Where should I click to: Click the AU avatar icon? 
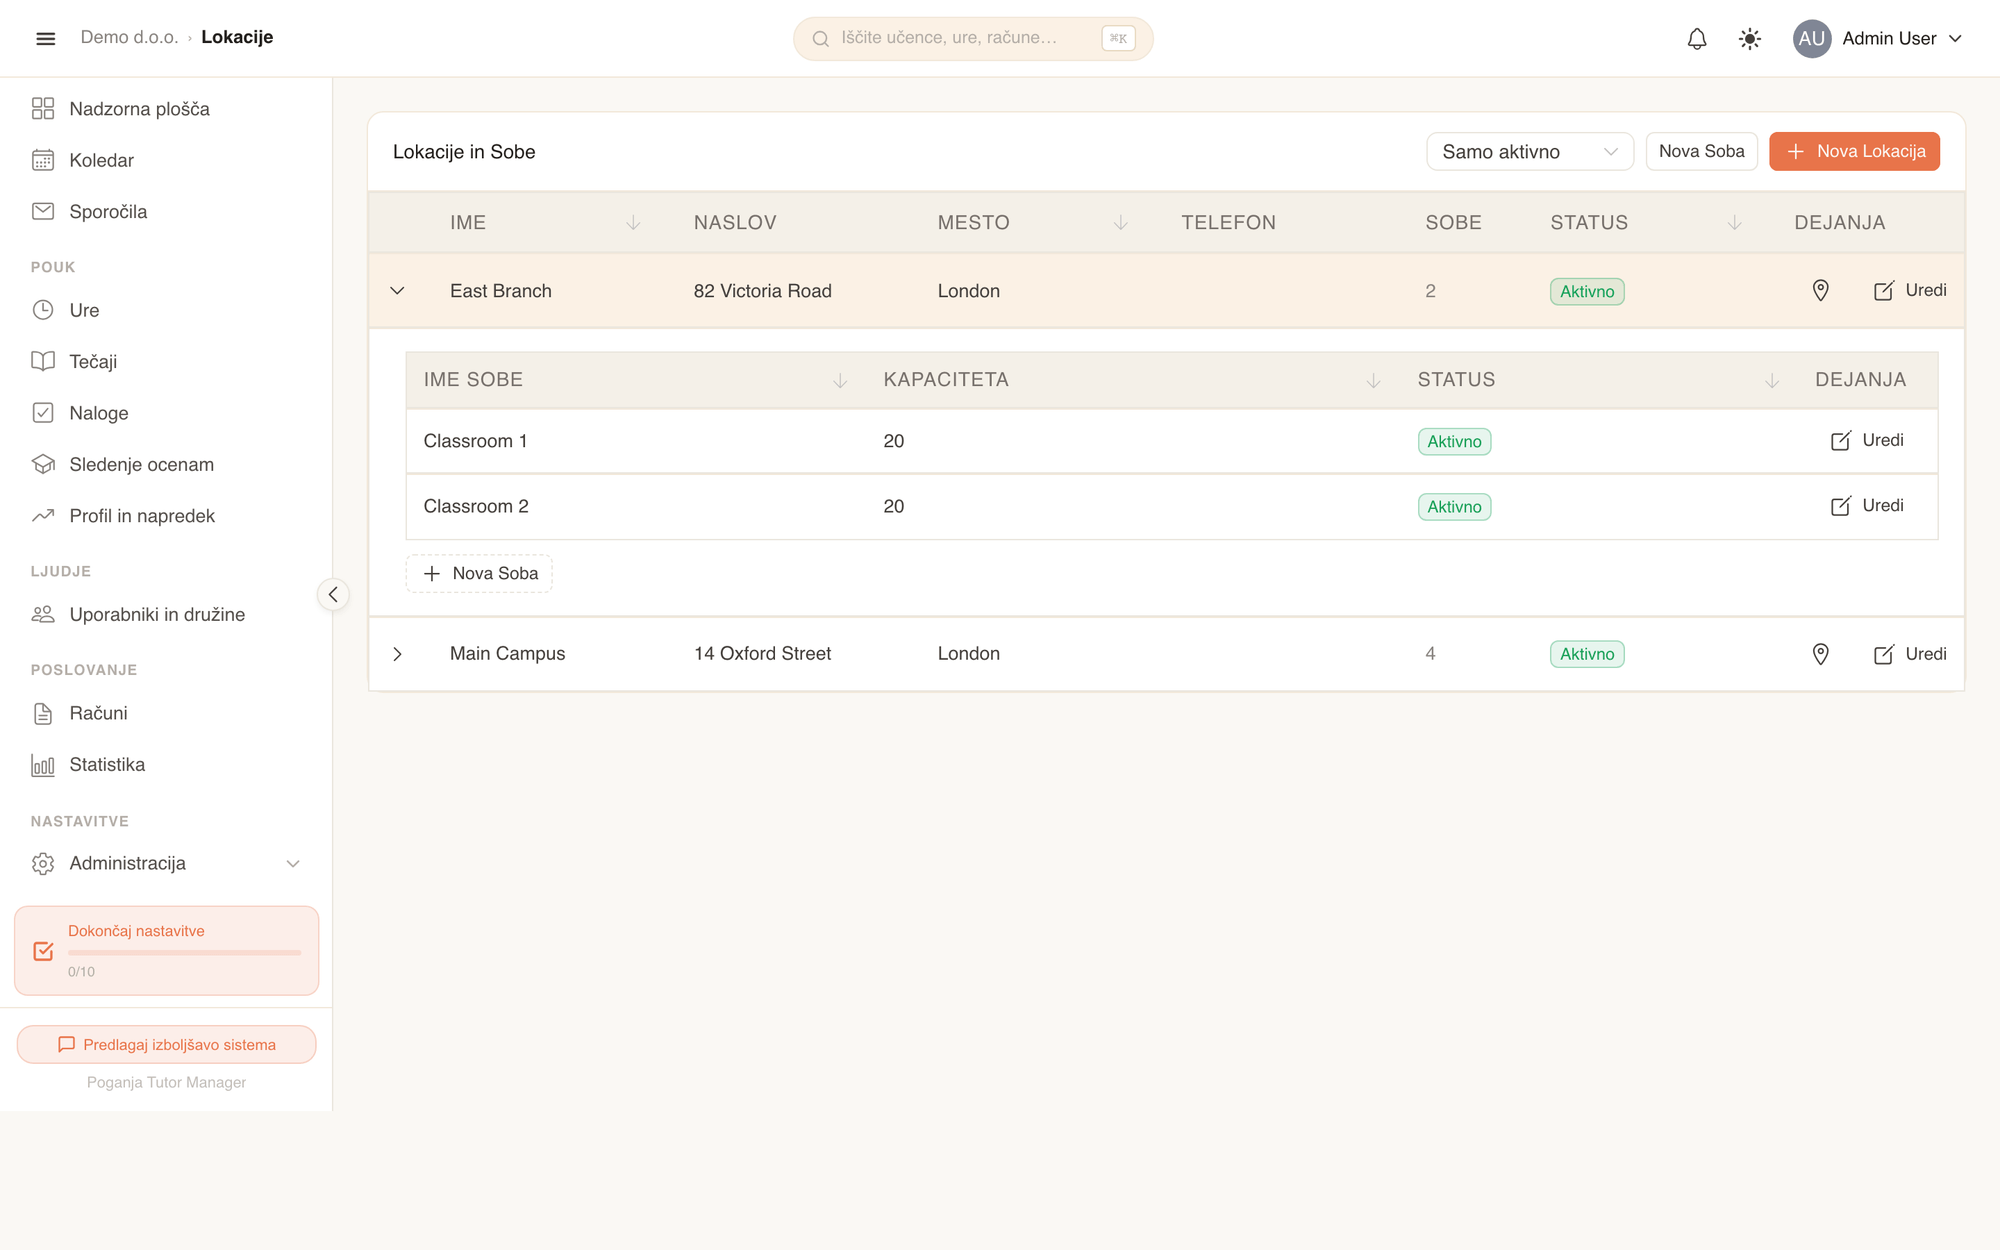(1811, 39)
